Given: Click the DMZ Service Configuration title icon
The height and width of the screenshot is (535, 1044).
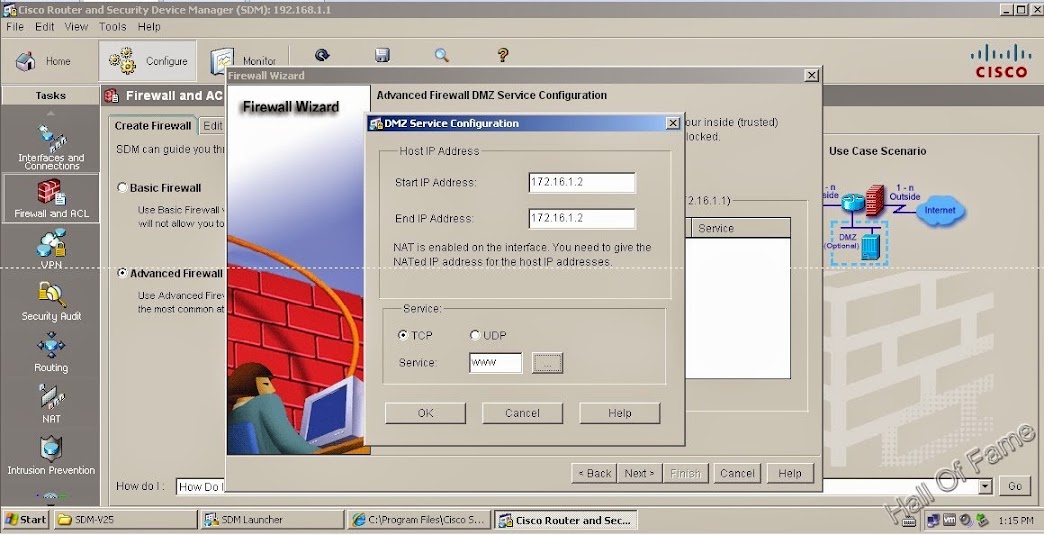Looking at the screenshot, I should coord(376,124).
